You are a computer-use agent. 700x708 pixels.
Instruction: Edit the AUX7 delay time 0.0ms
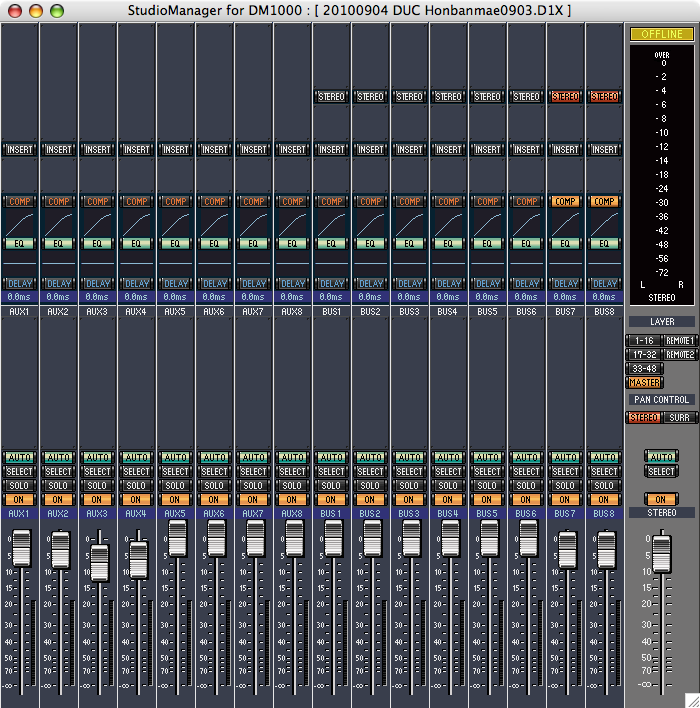(x=253, y=297)
